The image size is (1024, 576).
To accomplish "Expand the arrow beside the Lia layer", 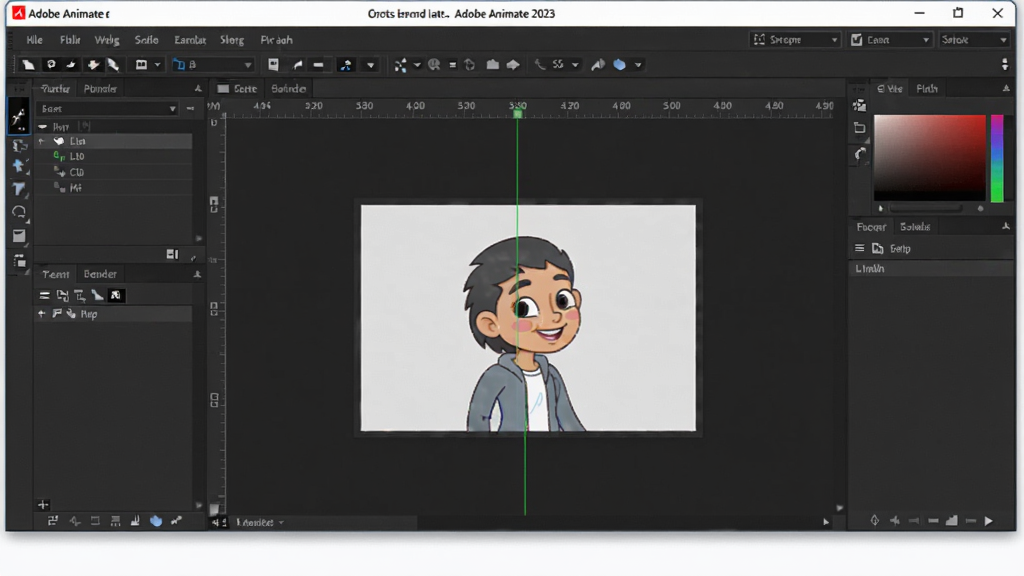I will [42, 141].
